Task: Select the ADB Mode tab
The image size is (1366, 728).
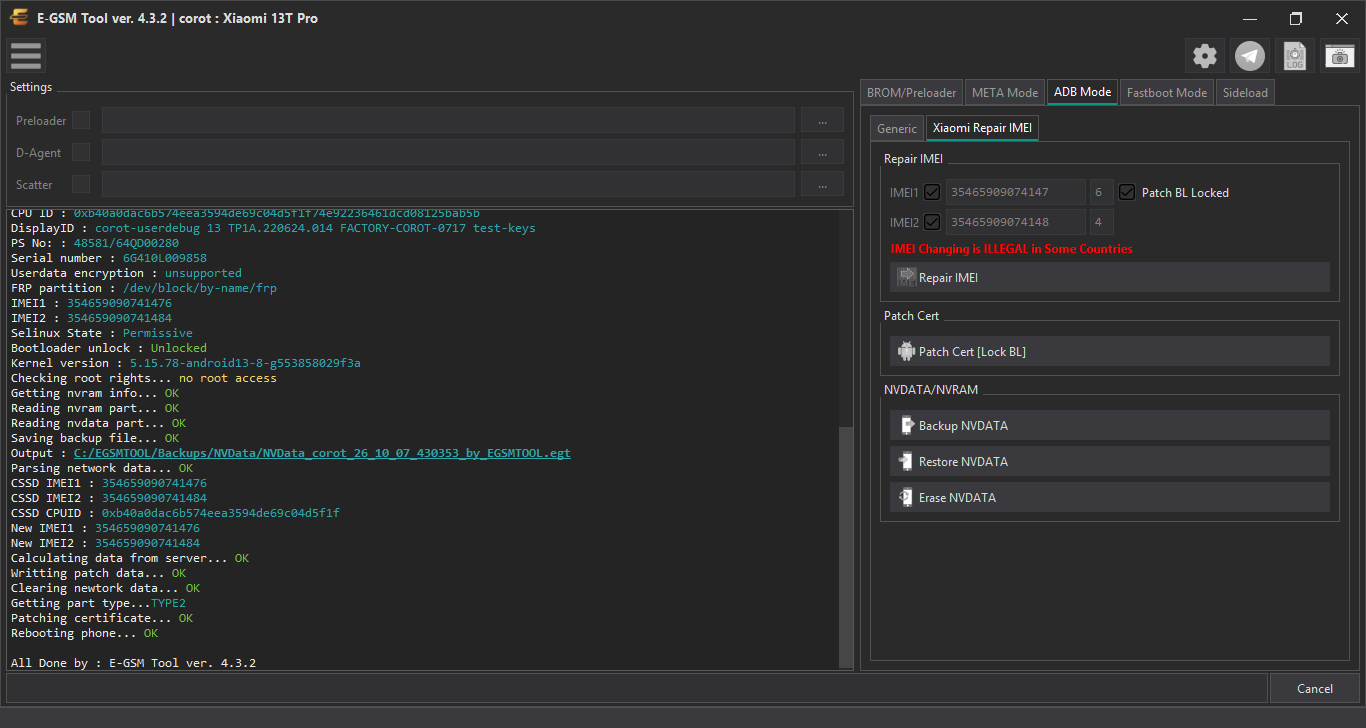Action: coord(1082,92)
